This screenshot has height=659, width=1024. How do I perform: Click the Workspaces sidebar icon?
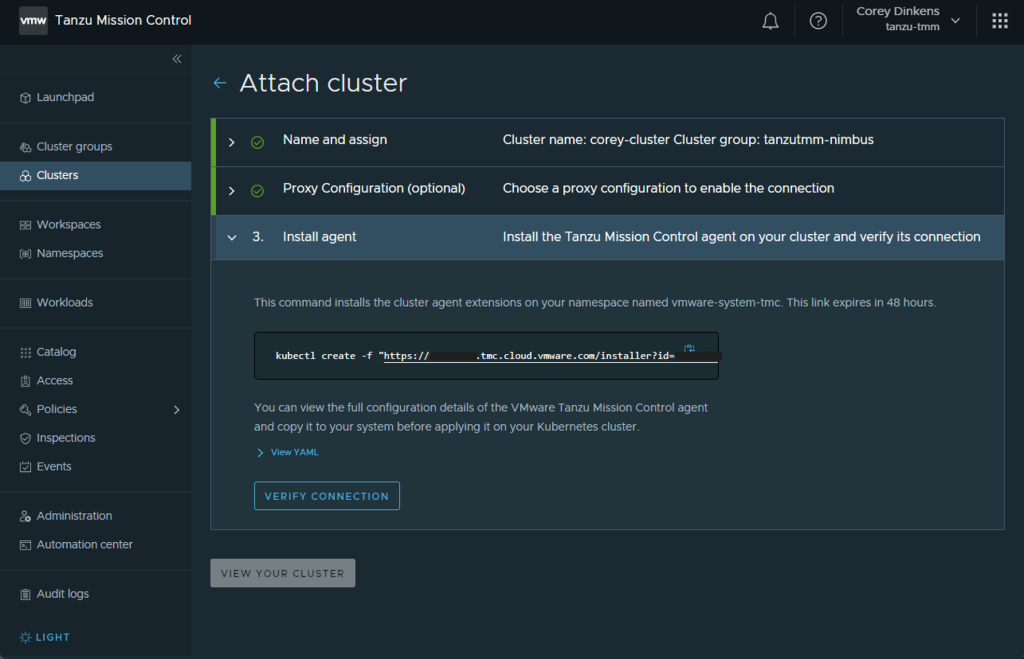click(x=25, y=225)
